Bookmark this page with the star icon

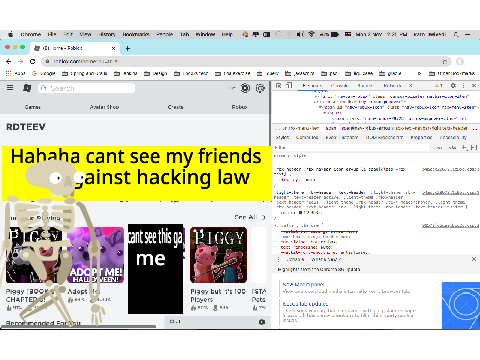tap(445, 62)
